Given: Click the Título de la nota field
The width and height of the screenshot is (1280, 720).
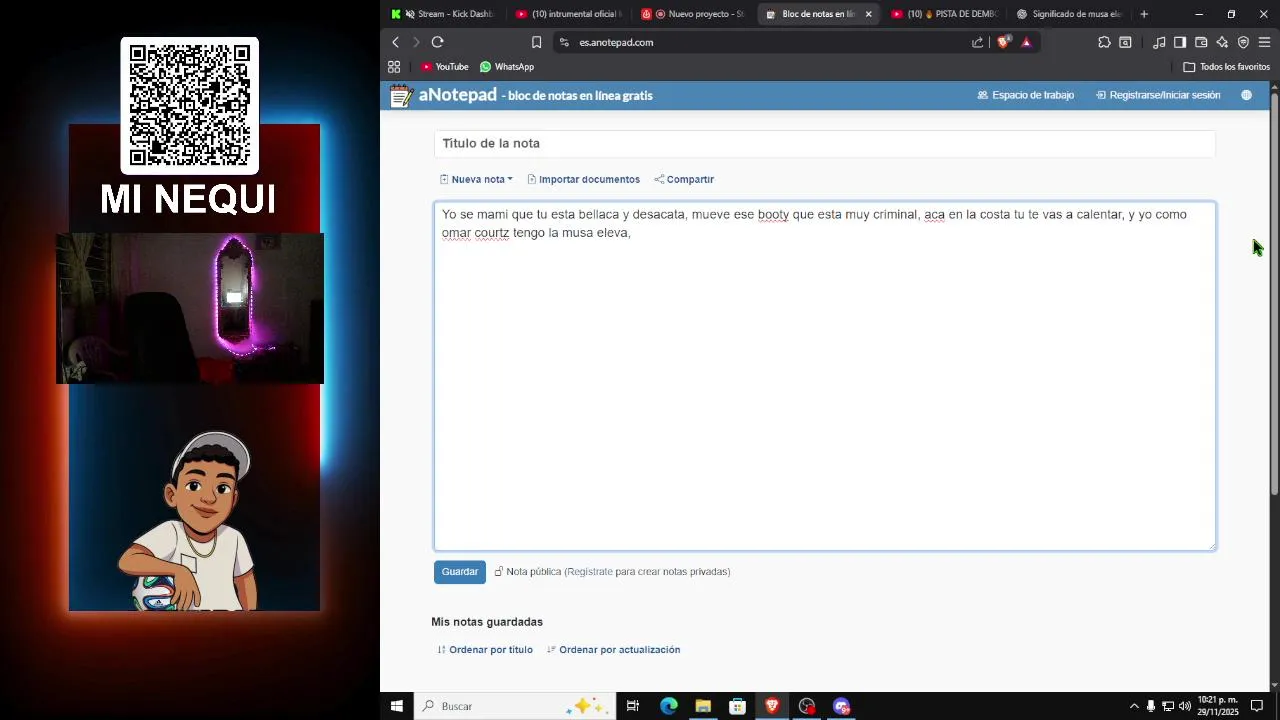Looking at the screenshot, I should point(824,144).
